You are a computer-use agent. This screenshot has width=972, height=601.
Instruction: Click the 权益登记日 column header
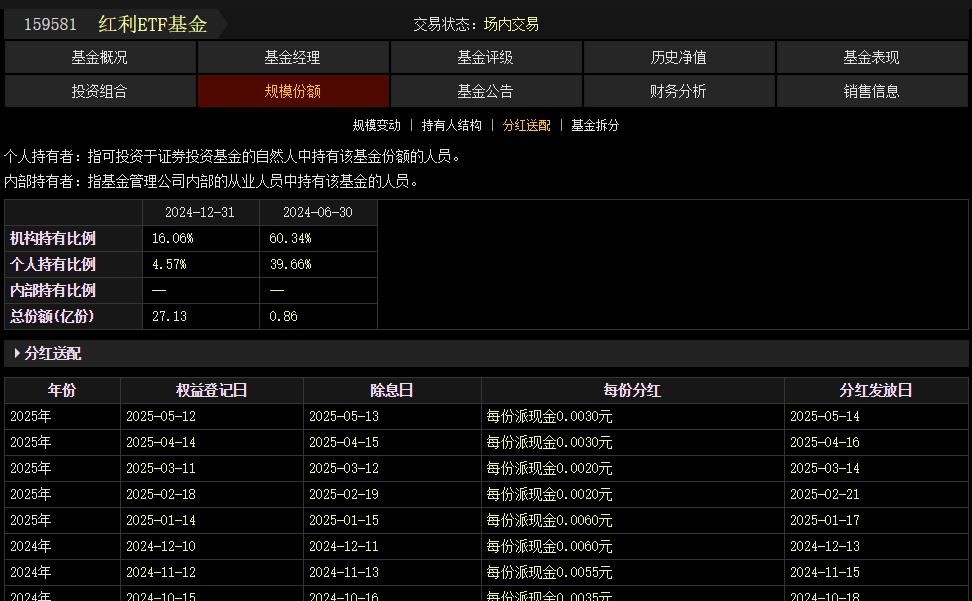211,390
